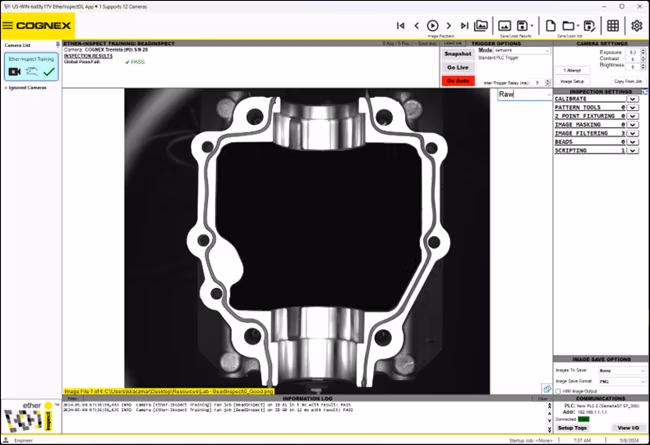Image resolution: width=650 pixels, height=445 pixels.
Task: Expand the 2 Point Fixturing section
Action: (632, 116)
